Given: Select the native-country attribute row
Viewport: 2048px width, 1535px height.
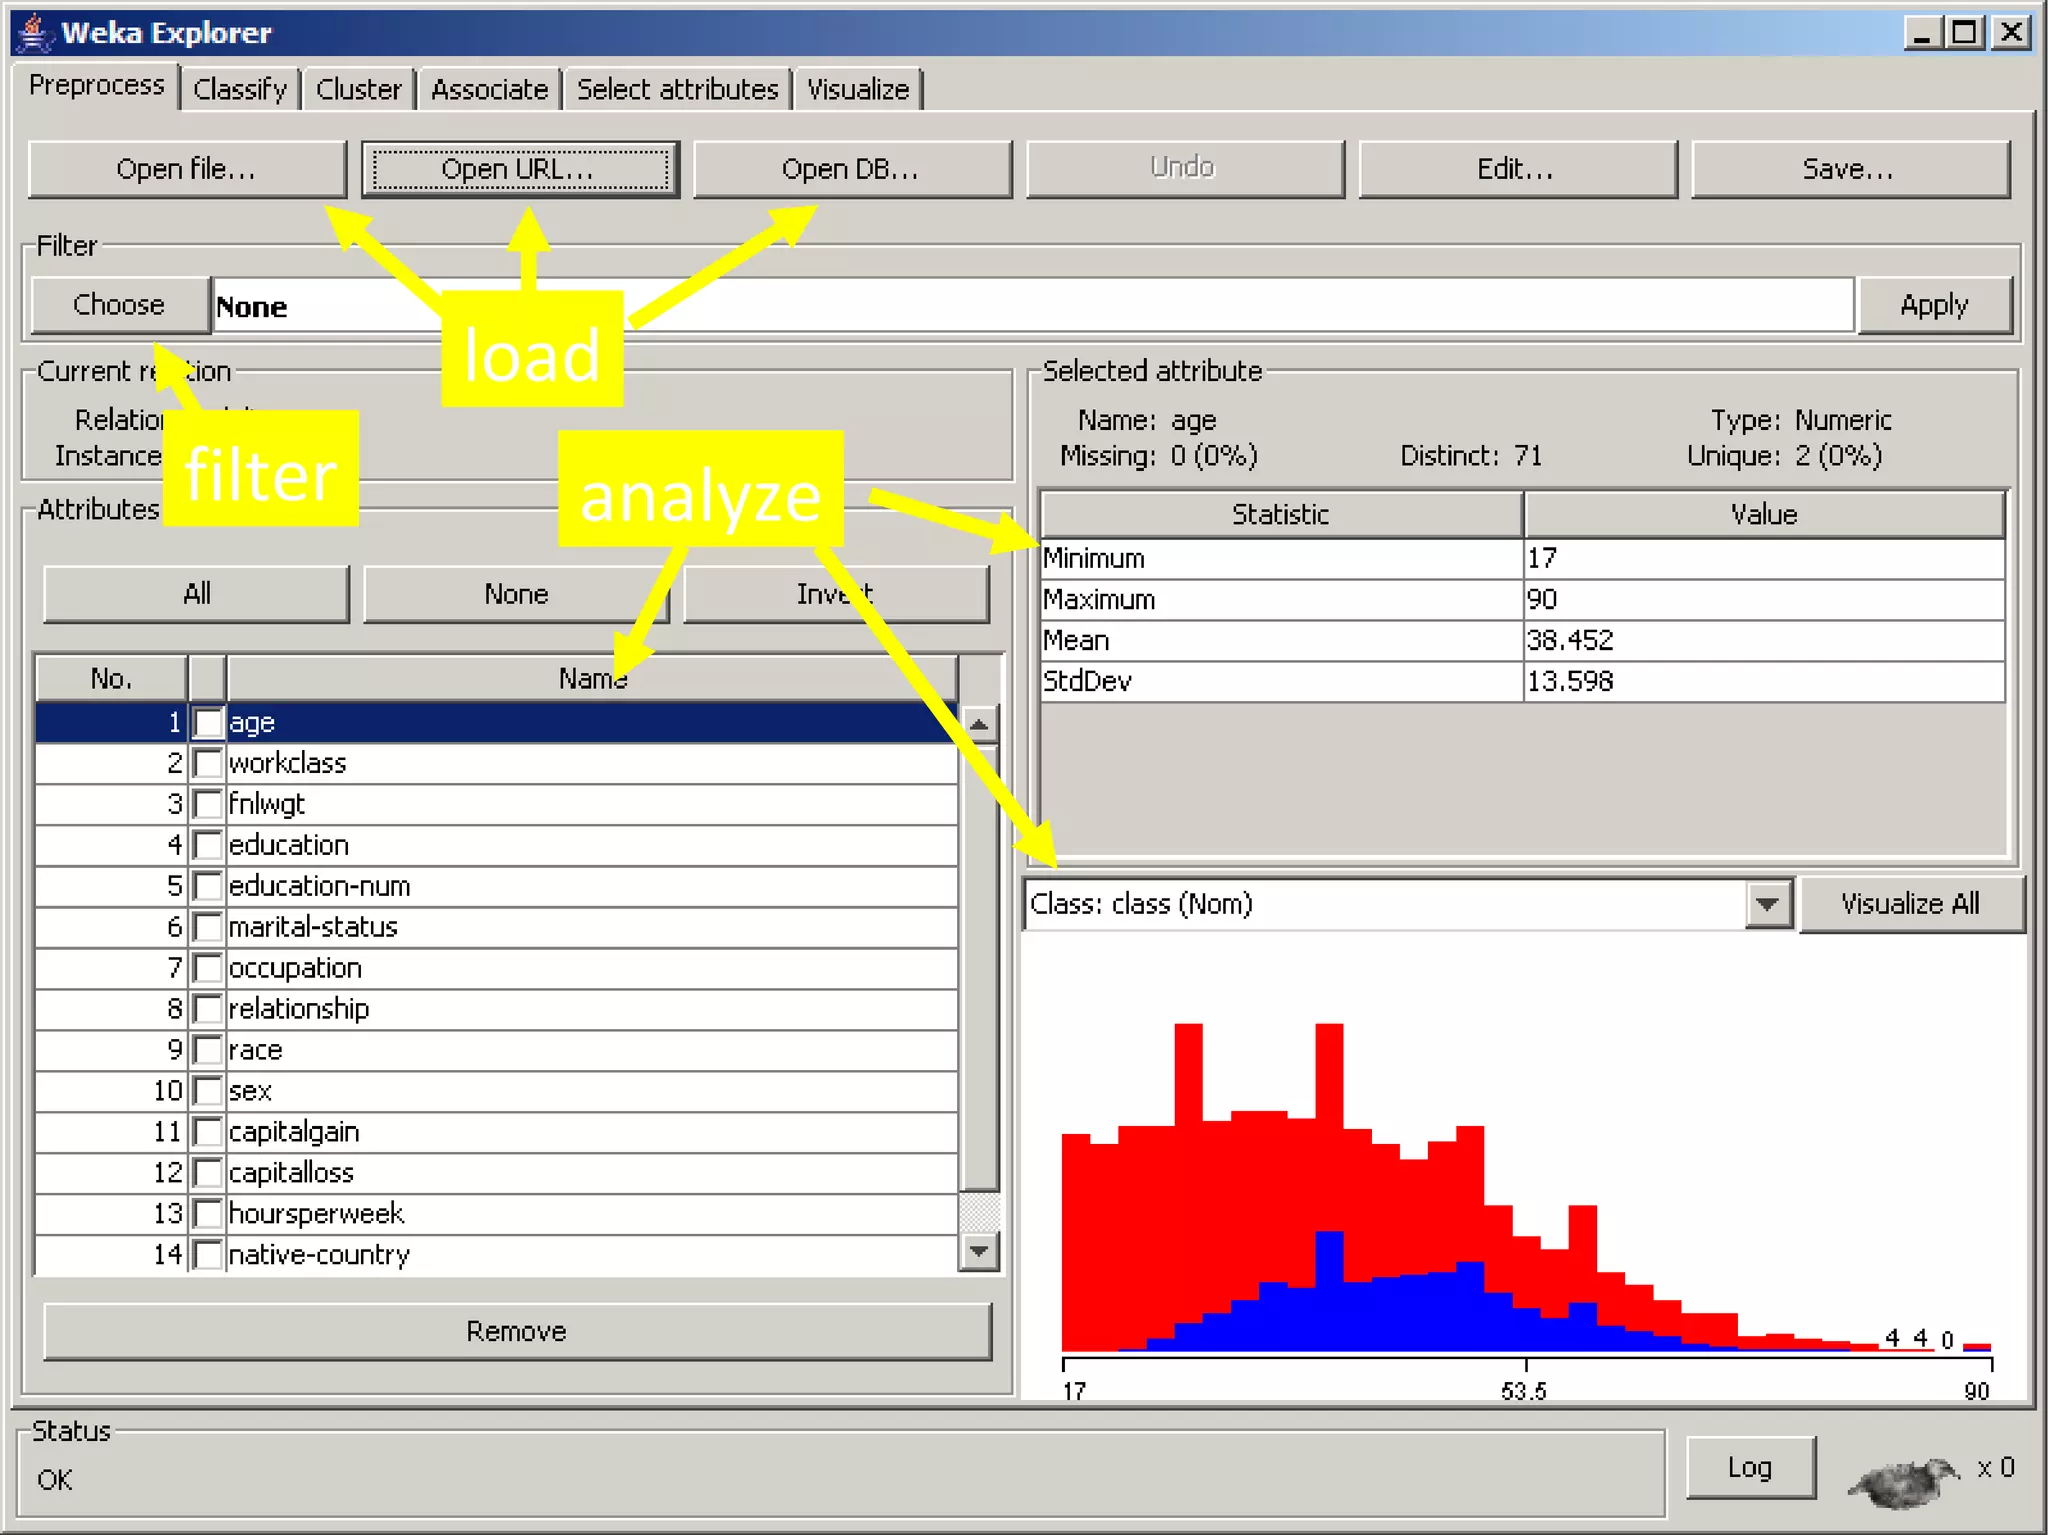Looking at the screenshot, I should [x=496, y=1255].
